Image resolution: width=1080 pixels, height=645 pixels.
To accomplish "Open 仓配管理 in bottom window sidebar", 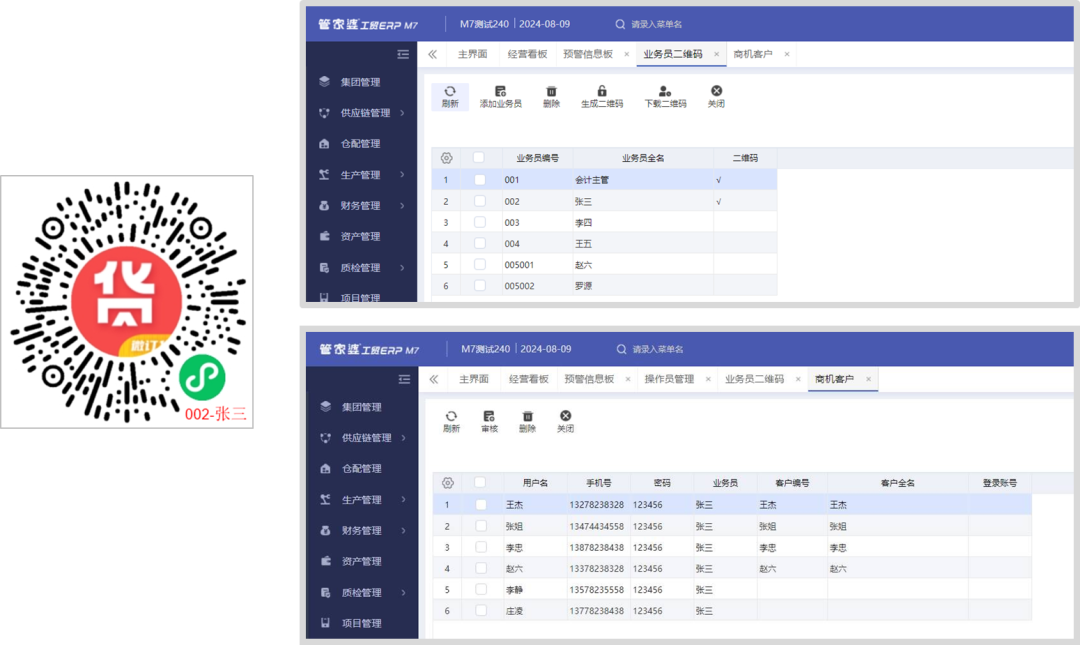I will tap(362, 469).
